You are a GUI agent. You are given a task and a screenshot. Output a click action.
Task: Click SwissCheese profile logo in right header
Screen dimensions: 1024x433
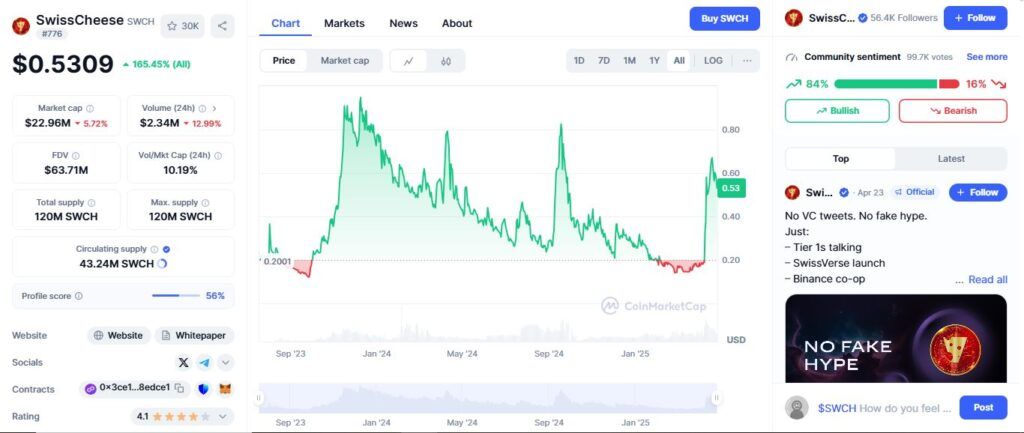pos(793,18)
